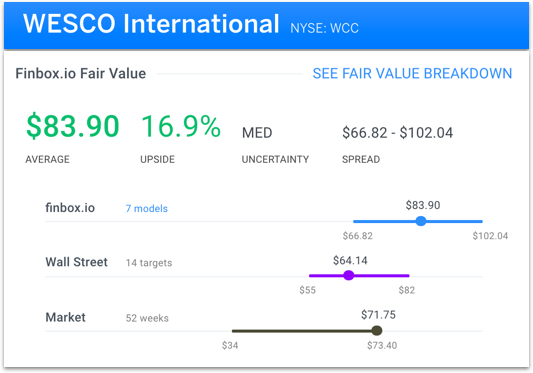Click the Market row label
Viewport: 533px width, 373px height.
[66, 317]
